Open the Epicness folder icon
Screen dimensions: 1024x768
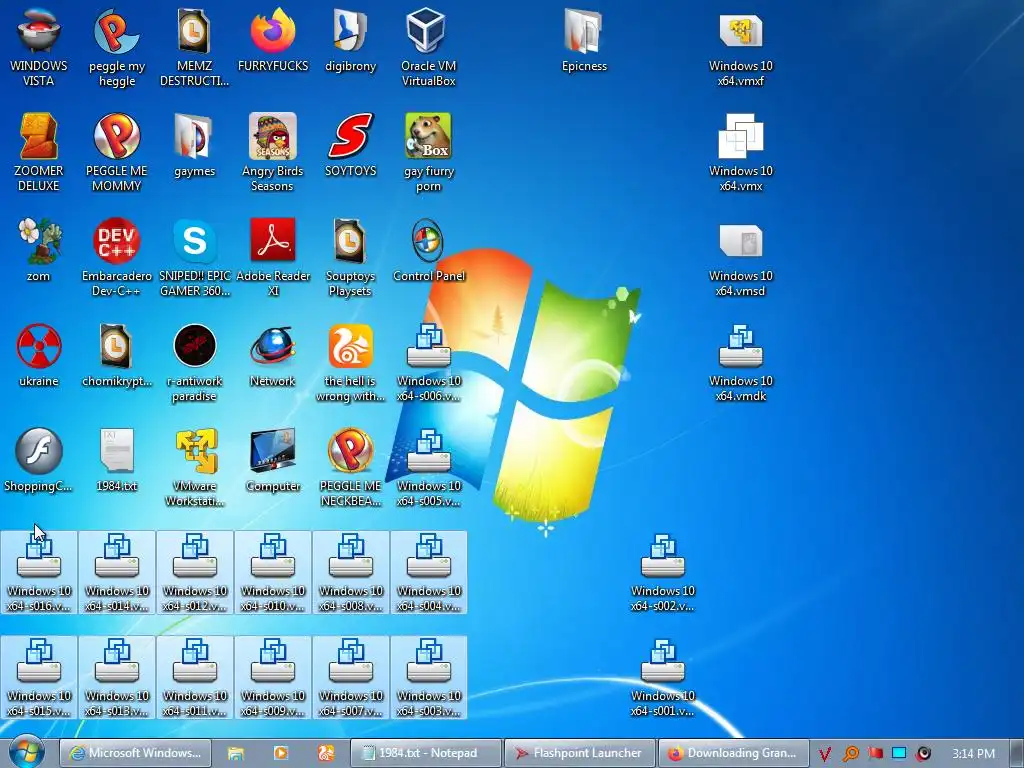tap(584, 40)
